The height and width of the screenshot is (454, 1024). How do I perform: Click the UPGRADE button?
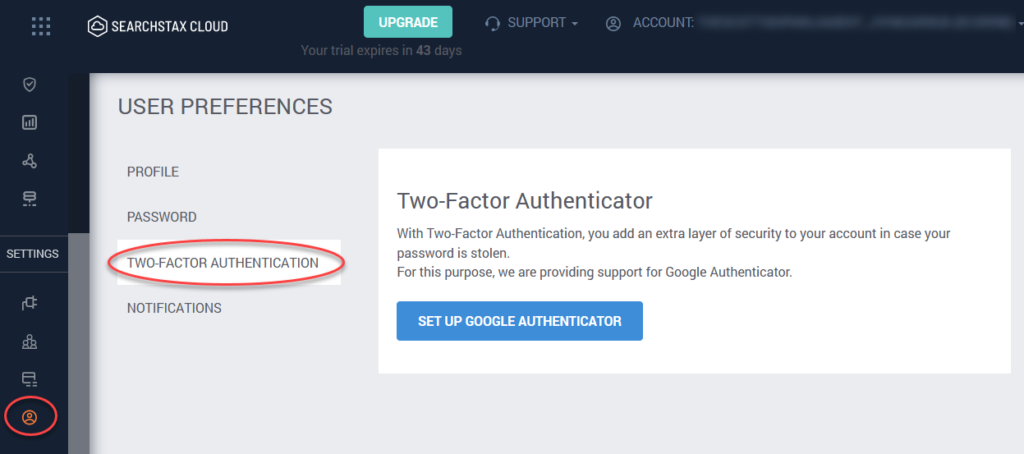coord(408,22)
